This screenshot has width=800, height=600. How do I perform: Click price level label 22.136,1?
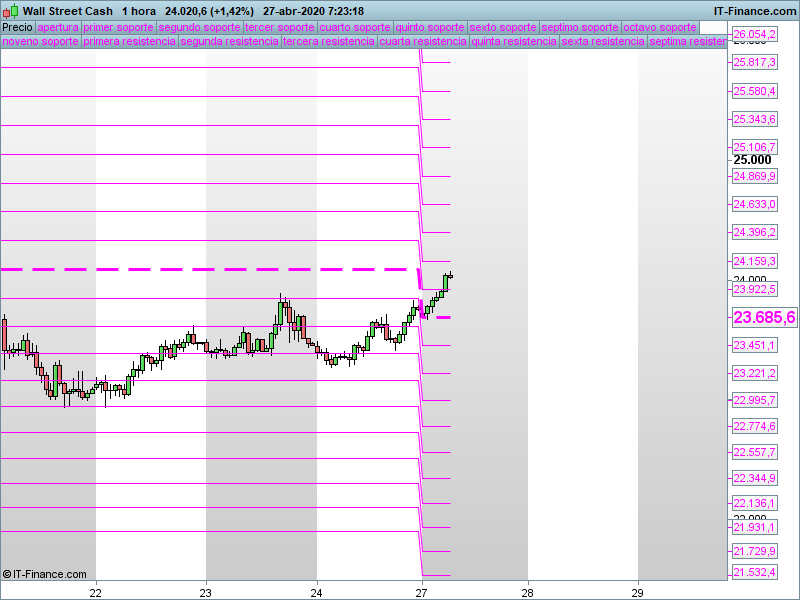coord(755,504)
